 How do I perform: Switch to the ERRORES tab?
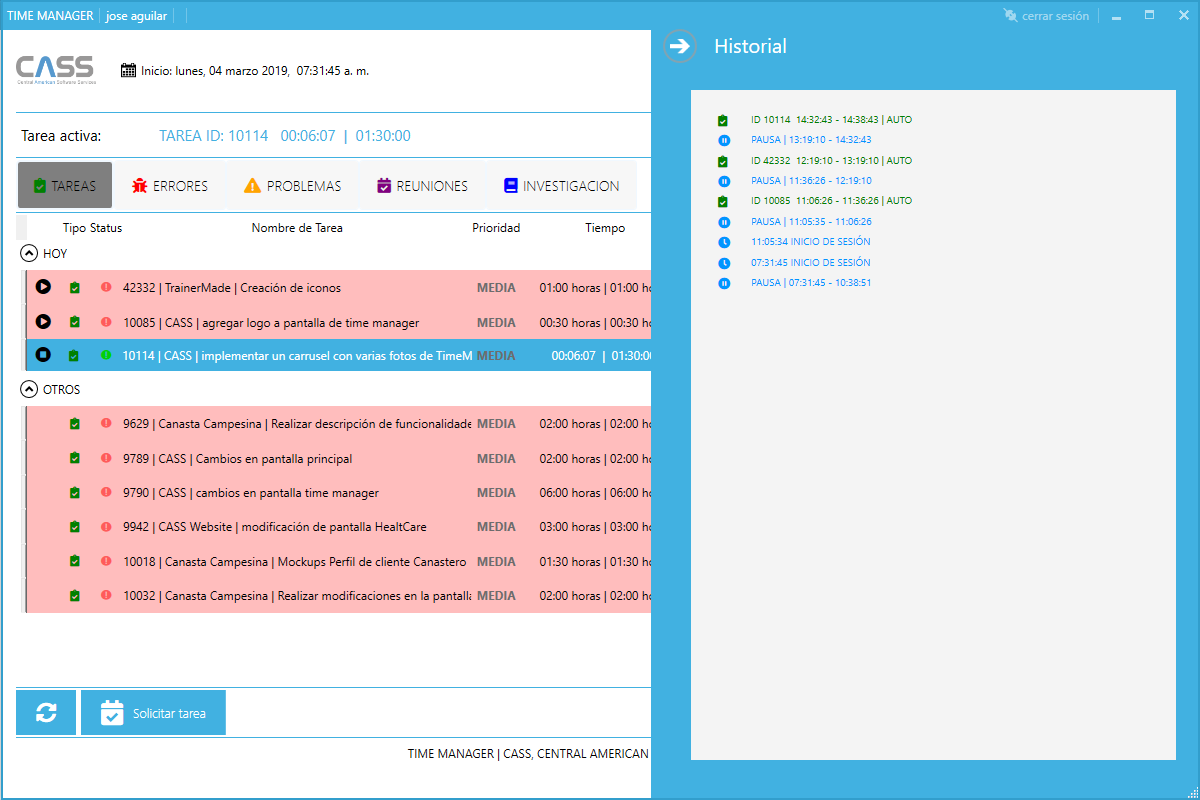pos(169,186)
